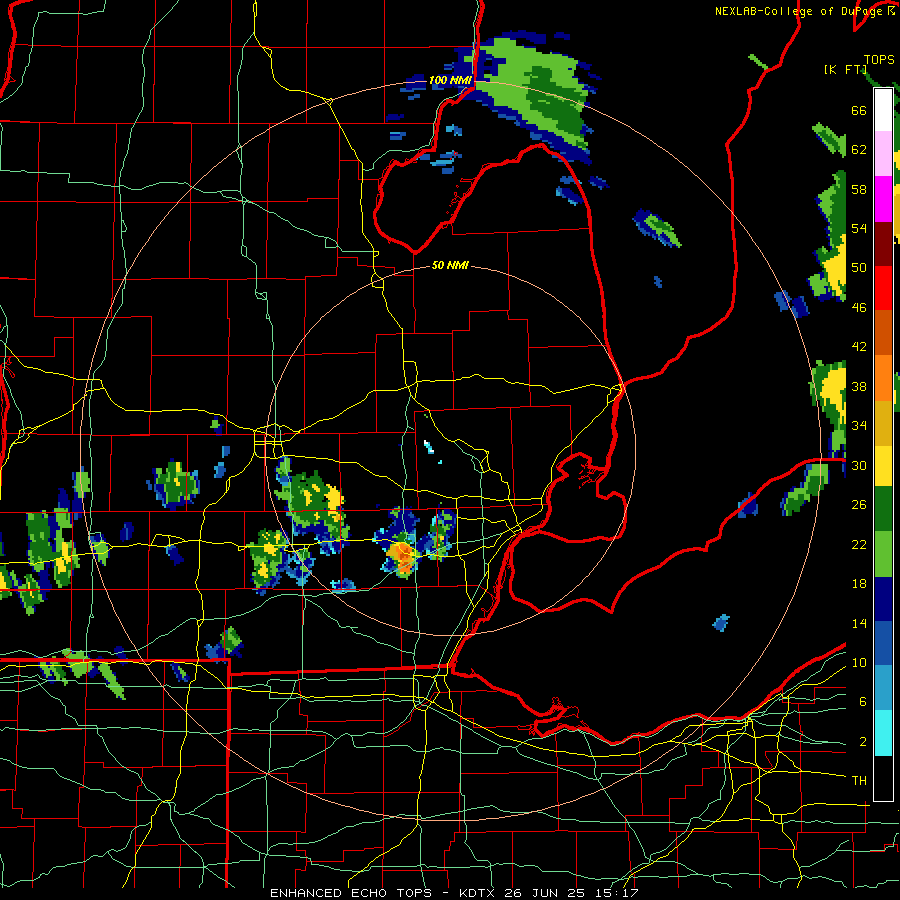The image size is (900, 900).
Task: Click the "TH" legend label
Action: (x=859, y=781)
